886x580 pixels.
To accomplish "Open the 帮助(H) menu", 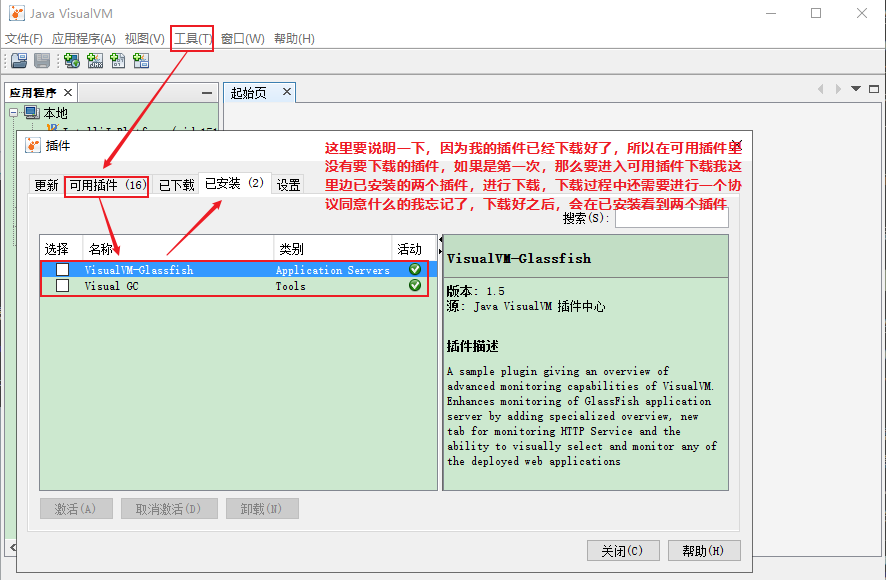I will [x=294, y=38].
